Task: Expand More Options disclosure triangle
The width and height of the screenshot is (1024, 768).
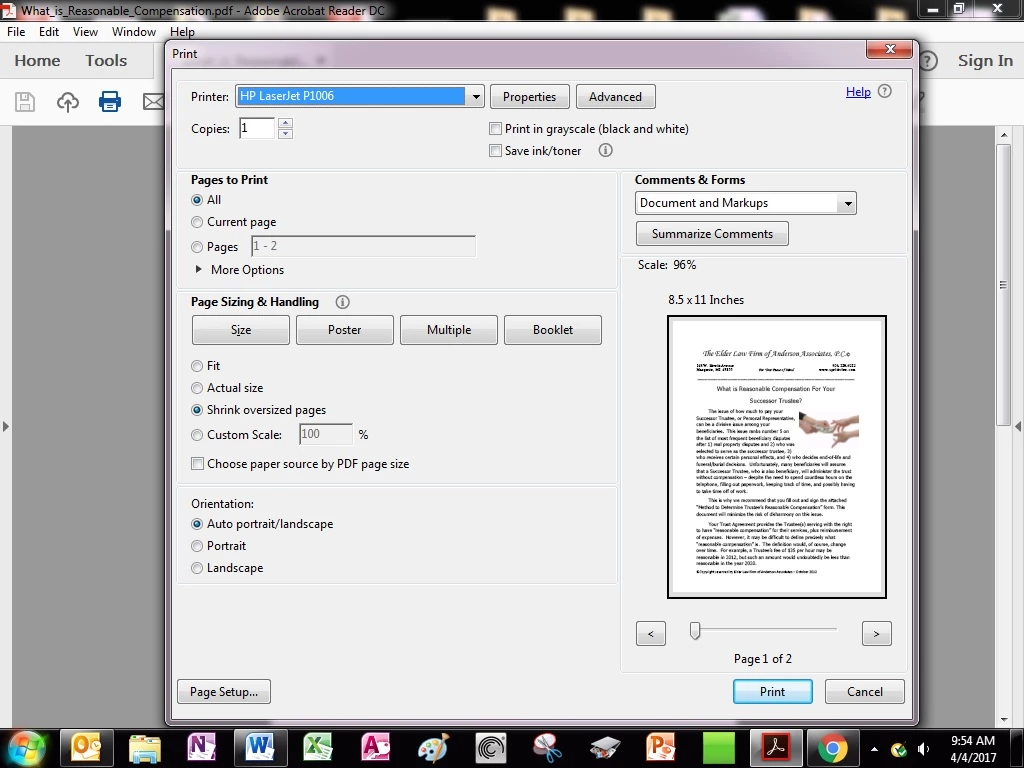Action: (x=199, y=269)
